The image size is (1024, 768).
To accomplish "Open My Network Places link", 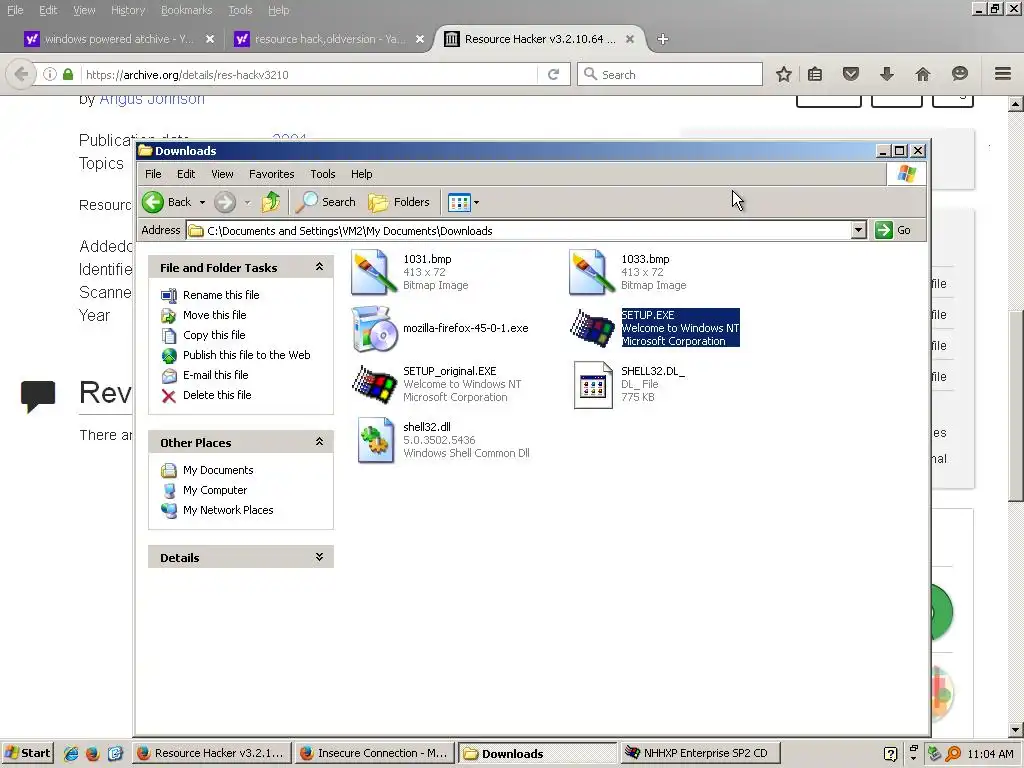I will click(228, 510).
